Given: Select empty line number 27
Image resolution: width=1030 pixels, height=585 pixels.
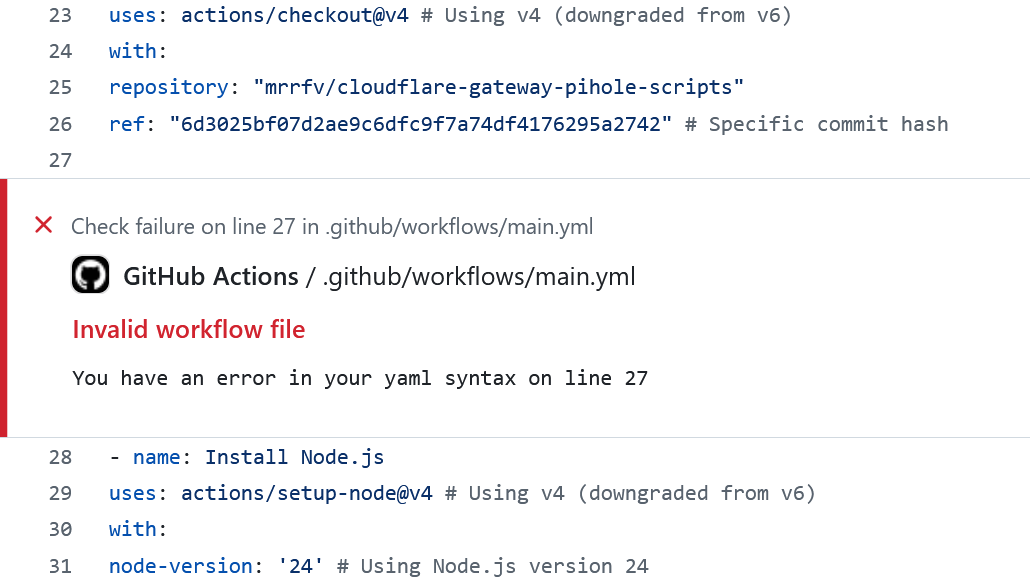Looking at the screenshot, I should pos(60,160).
